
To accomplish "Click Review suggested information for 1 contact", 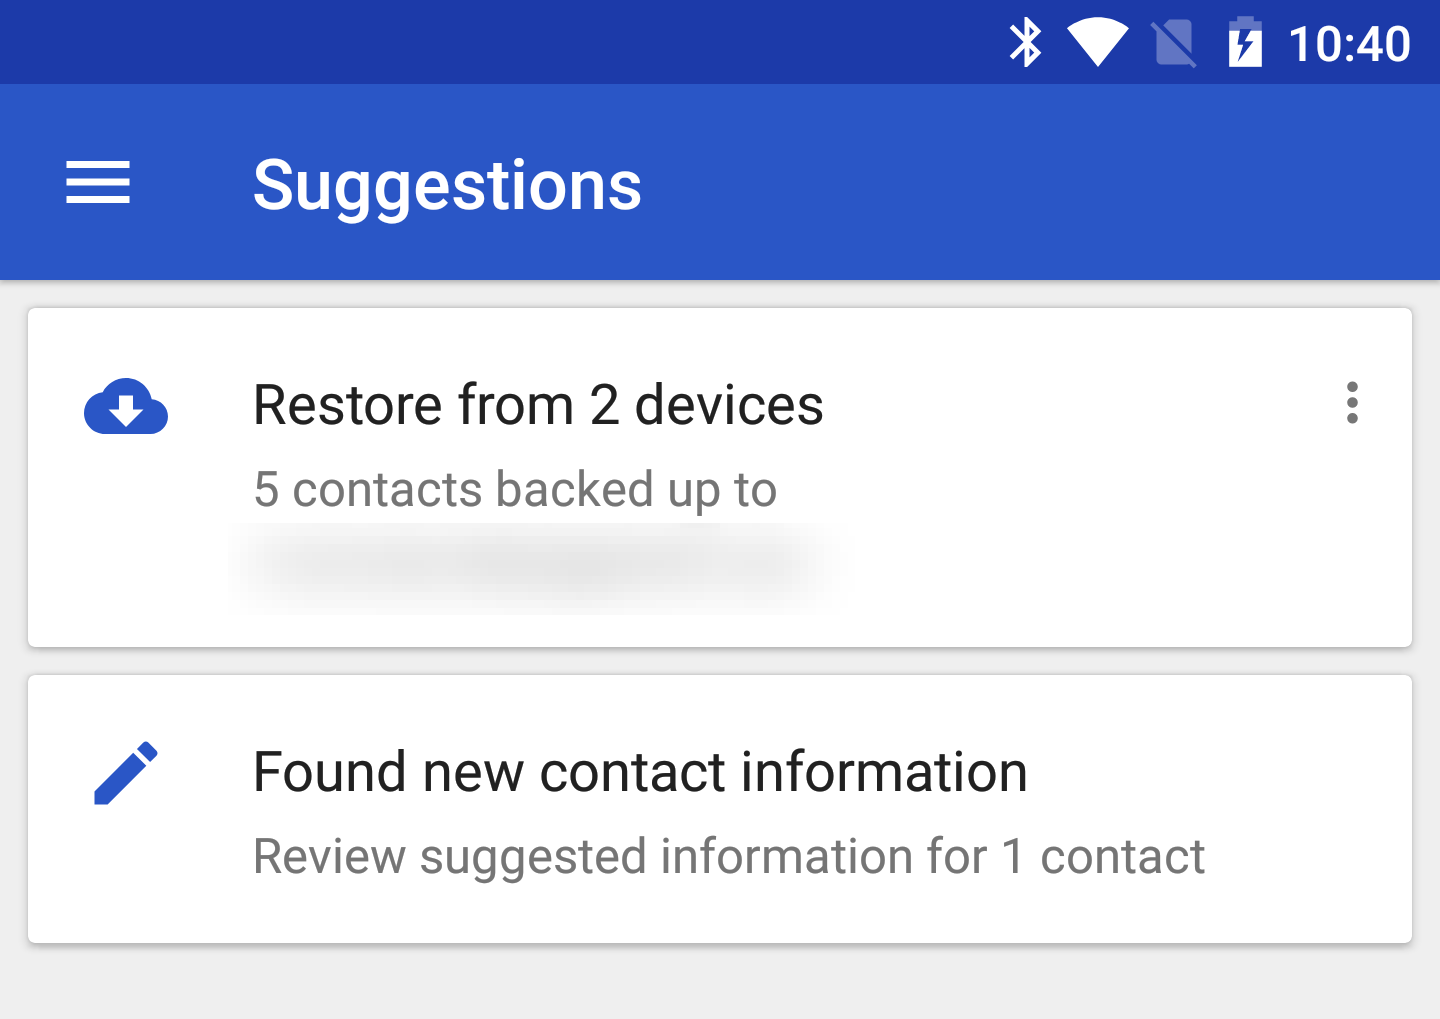I will (x=730, y=856).
